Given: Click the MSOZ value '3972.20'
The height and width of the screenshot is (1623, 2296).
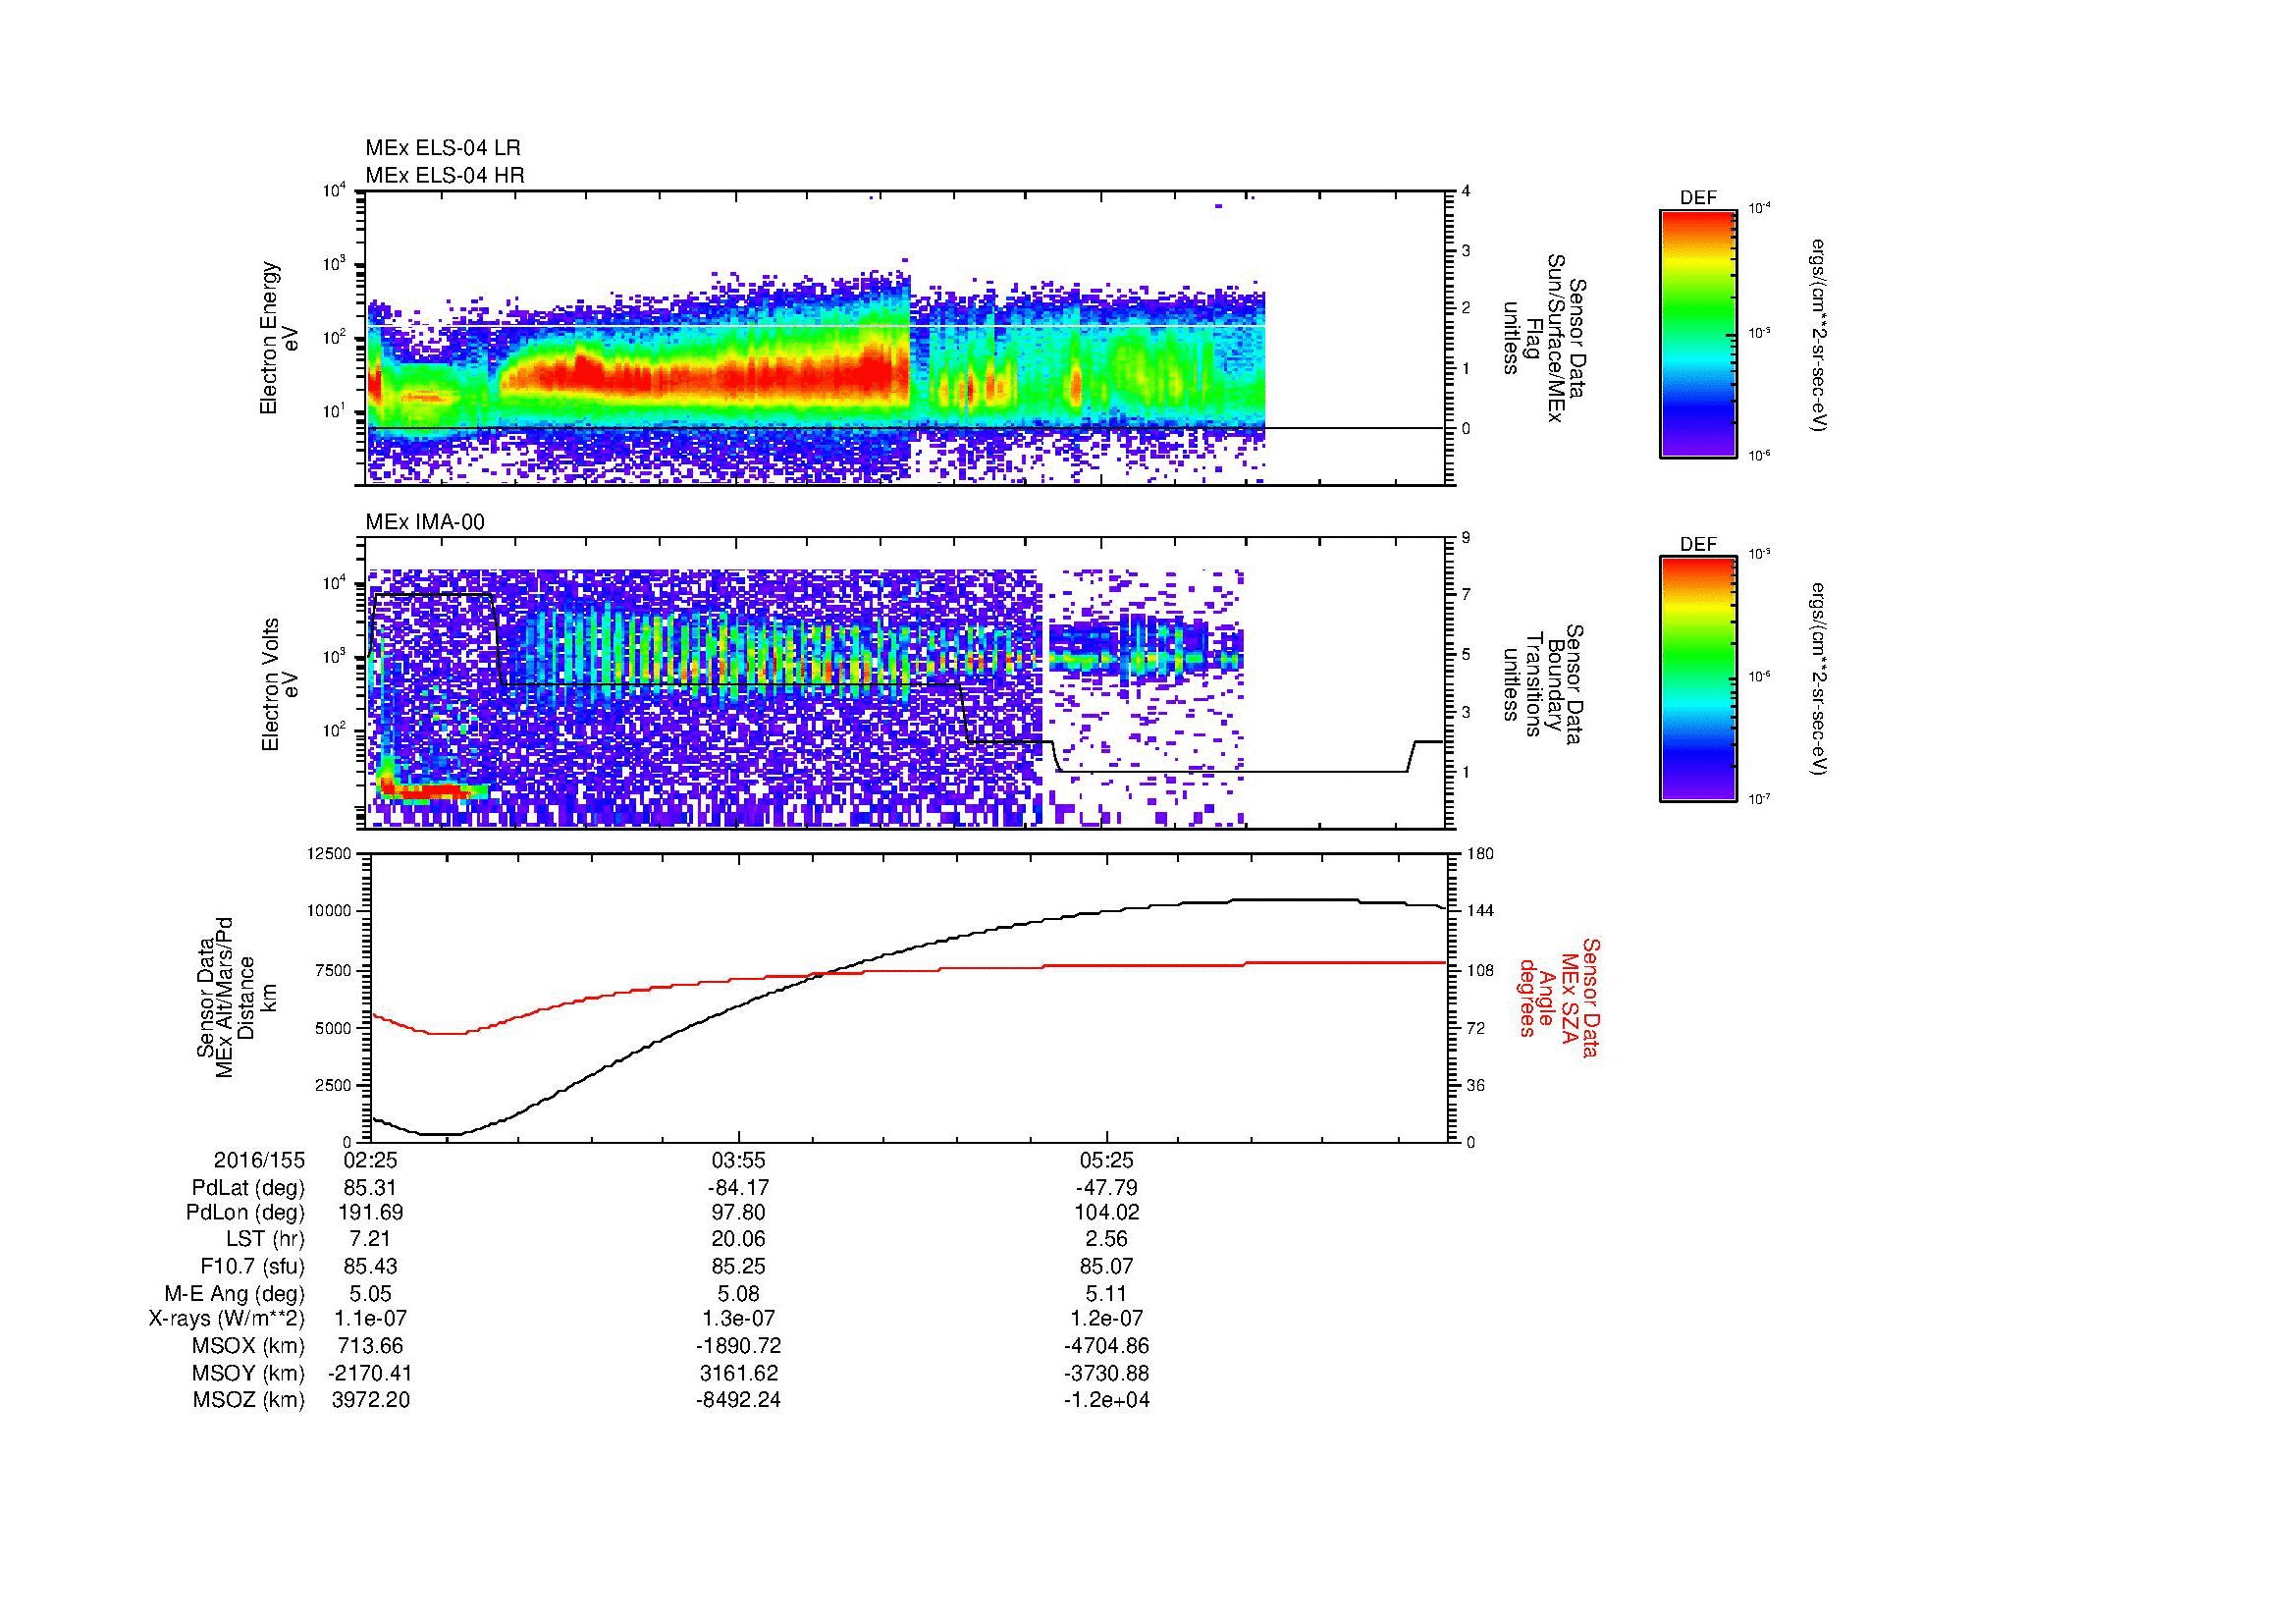Looking at the screenshot, I should pyautogui.click(x=370, y=1400).
